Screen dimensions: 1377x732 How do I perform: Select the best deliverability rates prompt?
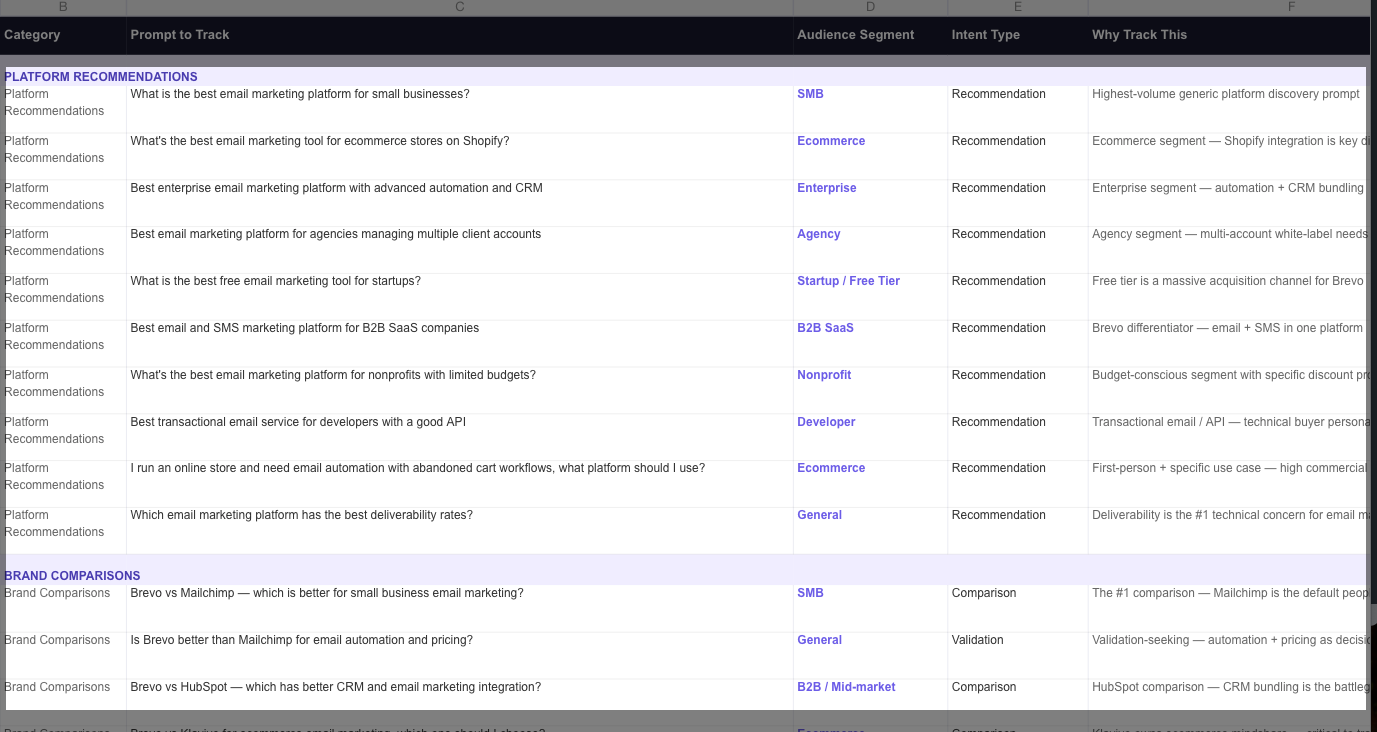click(460, 531)
